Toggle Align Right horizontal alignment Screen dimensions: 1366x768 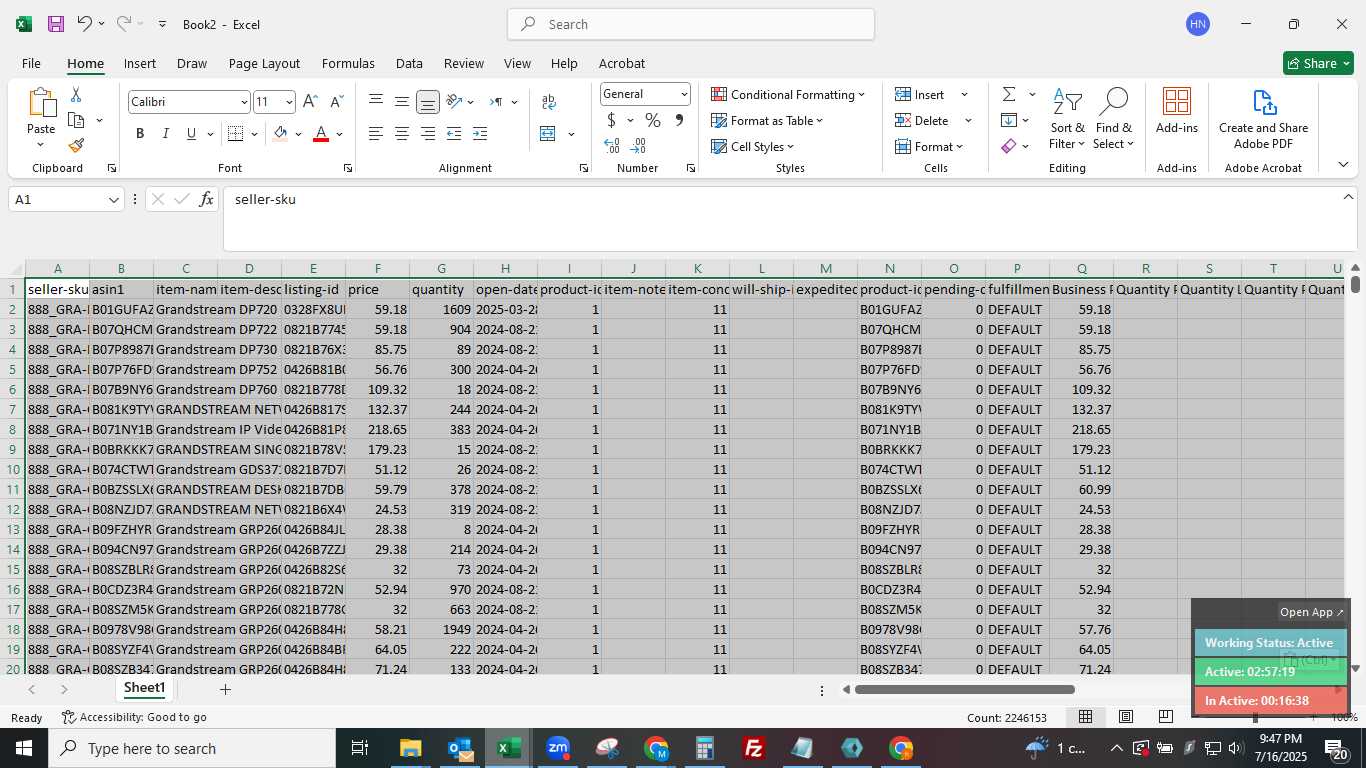[428, 133]
